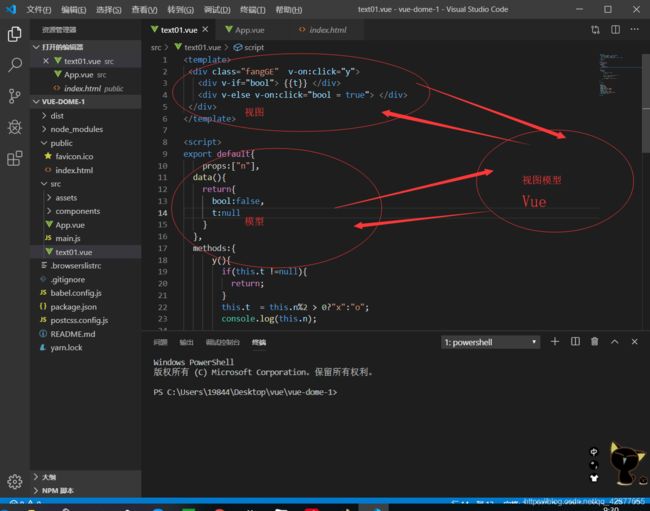Open babel.config.js file
This screenshot has width=650, height=511.
click(x=86, y=293)
